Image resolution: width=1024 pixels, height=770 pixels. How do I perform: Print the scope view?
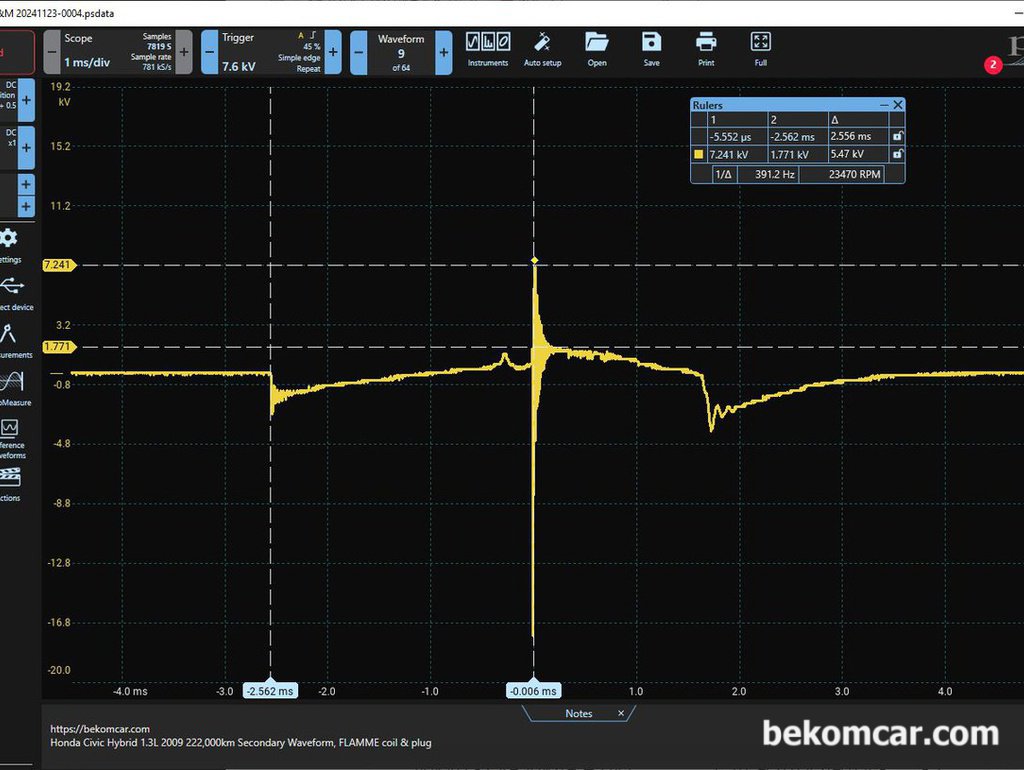point(706,50)
